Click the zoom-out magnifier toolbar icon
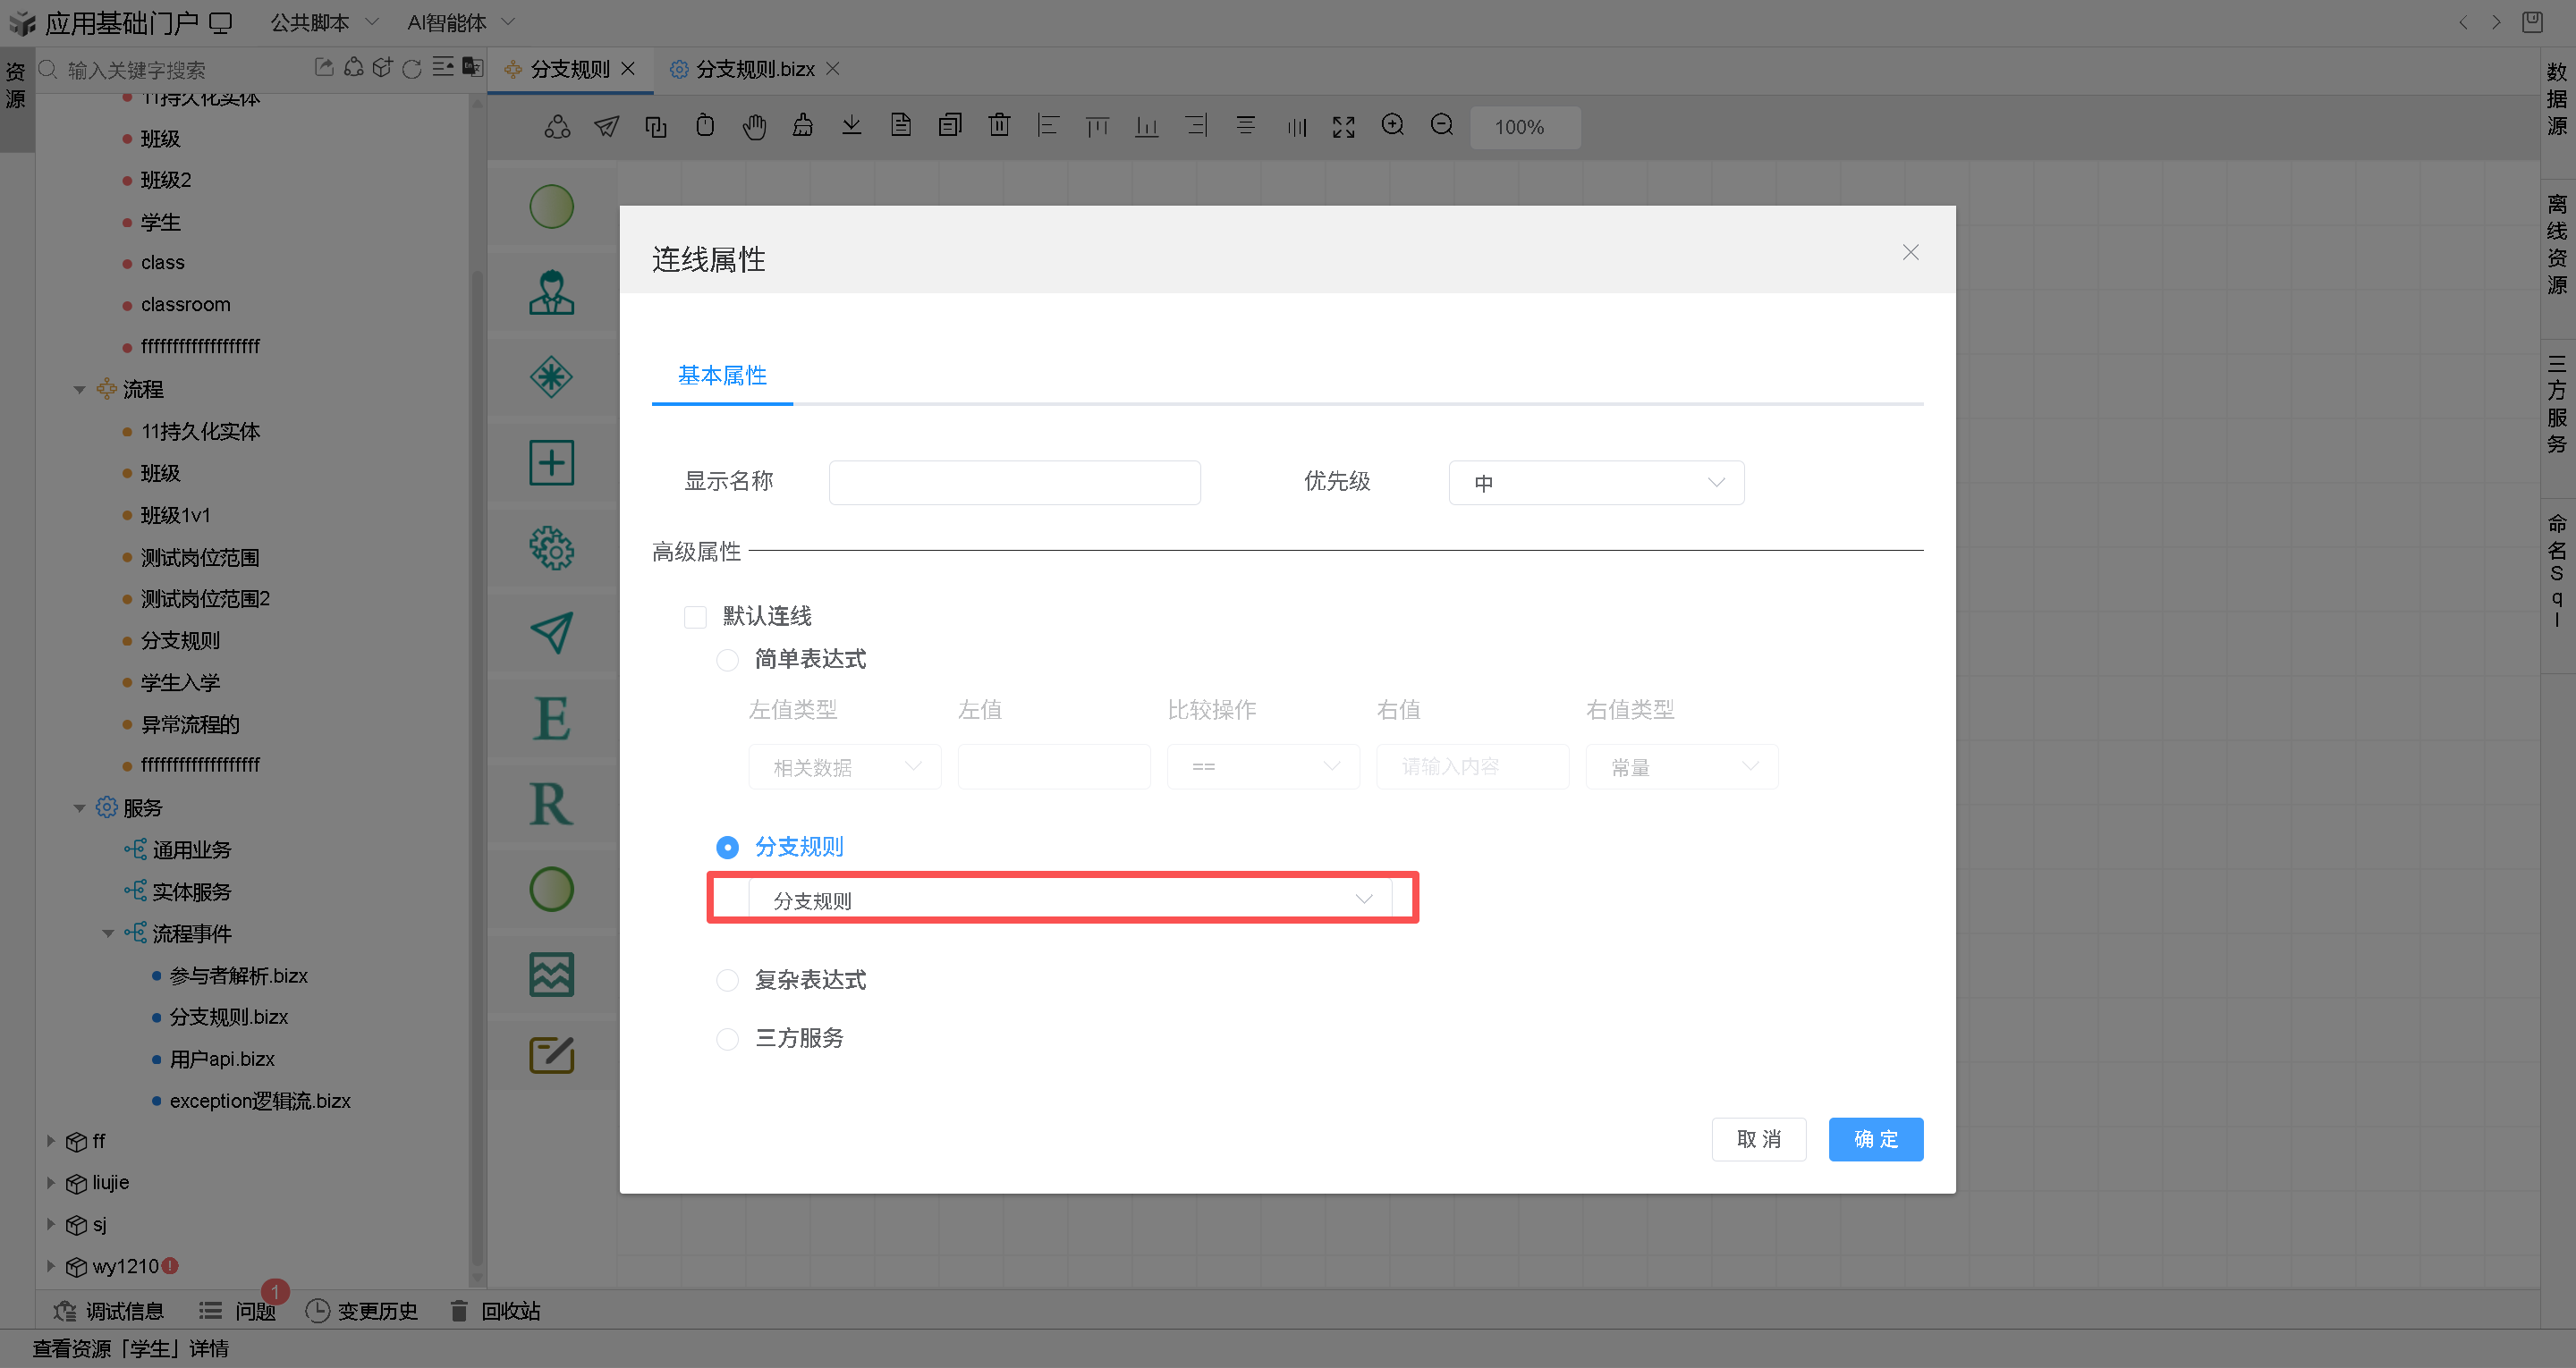Screen dimensions: 2576x1368 pos(1441,125)
